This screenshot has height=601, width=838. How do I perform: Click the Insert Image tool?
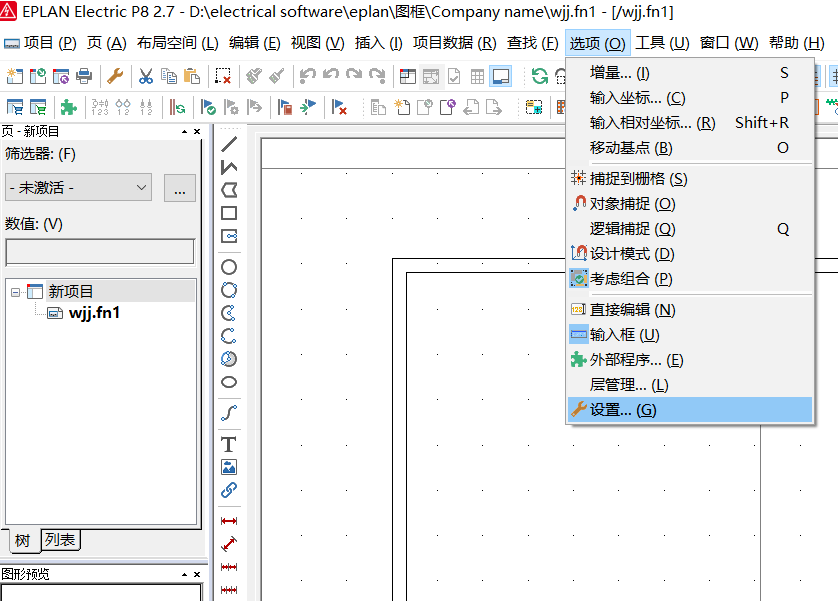tap(229, 467)
